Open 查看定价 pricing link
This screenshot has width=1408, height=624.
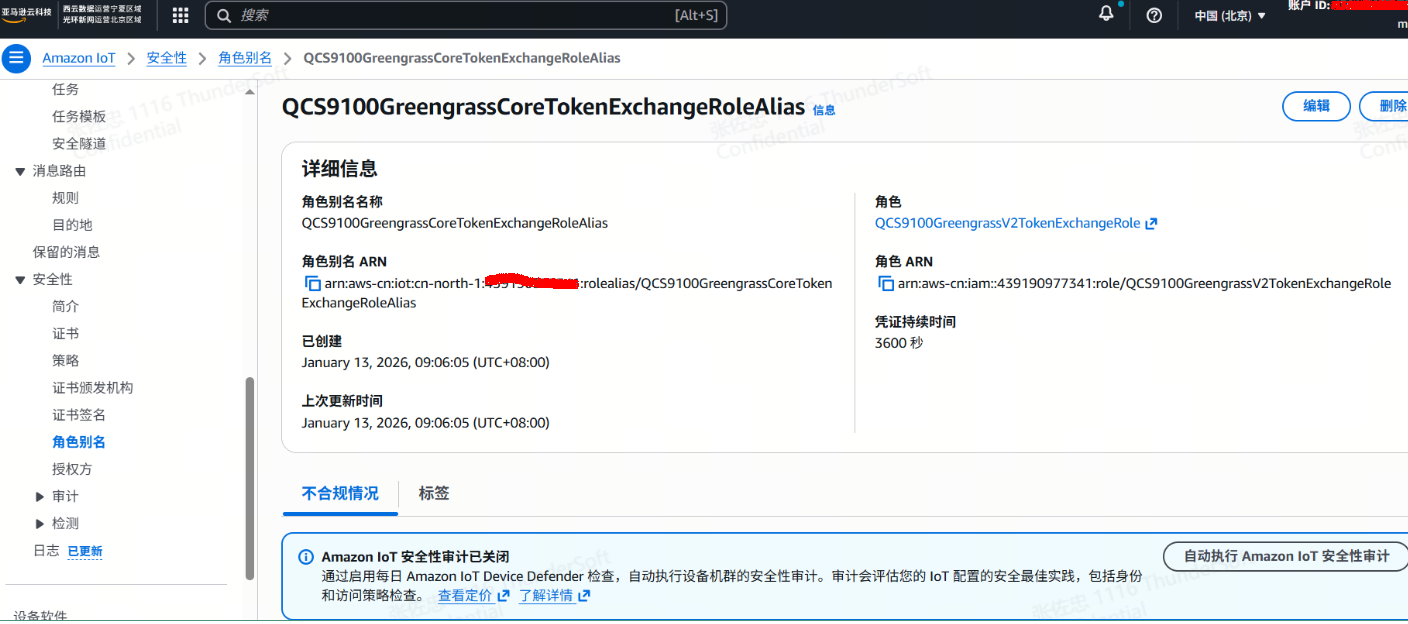[x=474, y=595]
